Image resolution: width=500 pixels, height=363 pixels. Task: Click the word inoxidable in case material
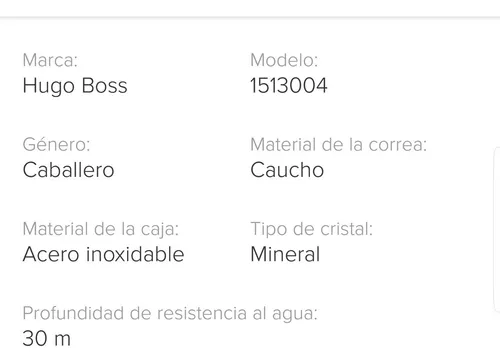click(x=135, y=254)
